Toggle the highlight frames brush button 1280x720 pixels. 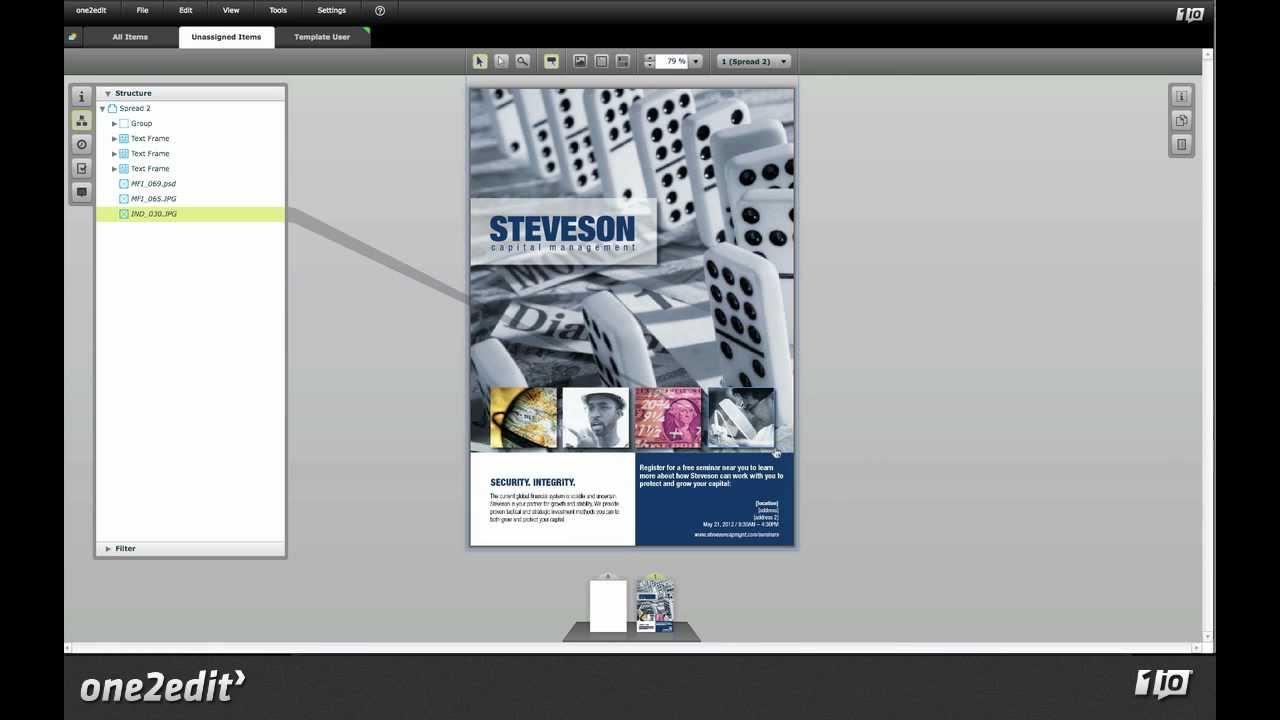click(x=551, y=61)
